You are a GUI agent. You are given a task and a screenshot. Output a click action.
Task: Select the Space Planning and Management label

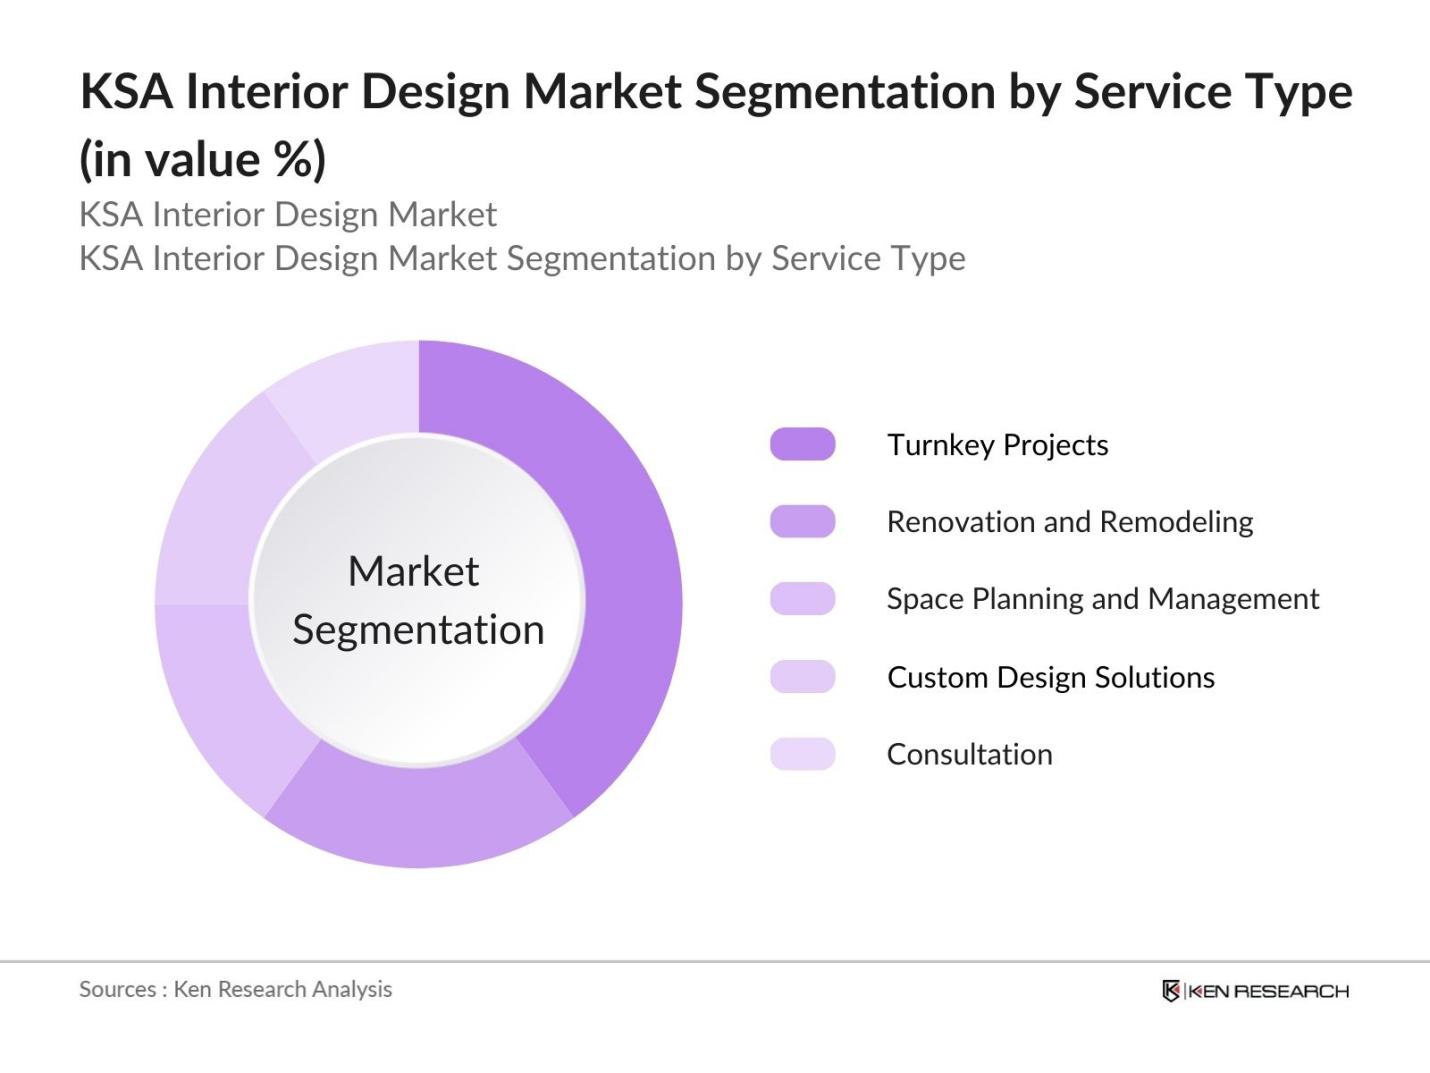[1102, 599]
